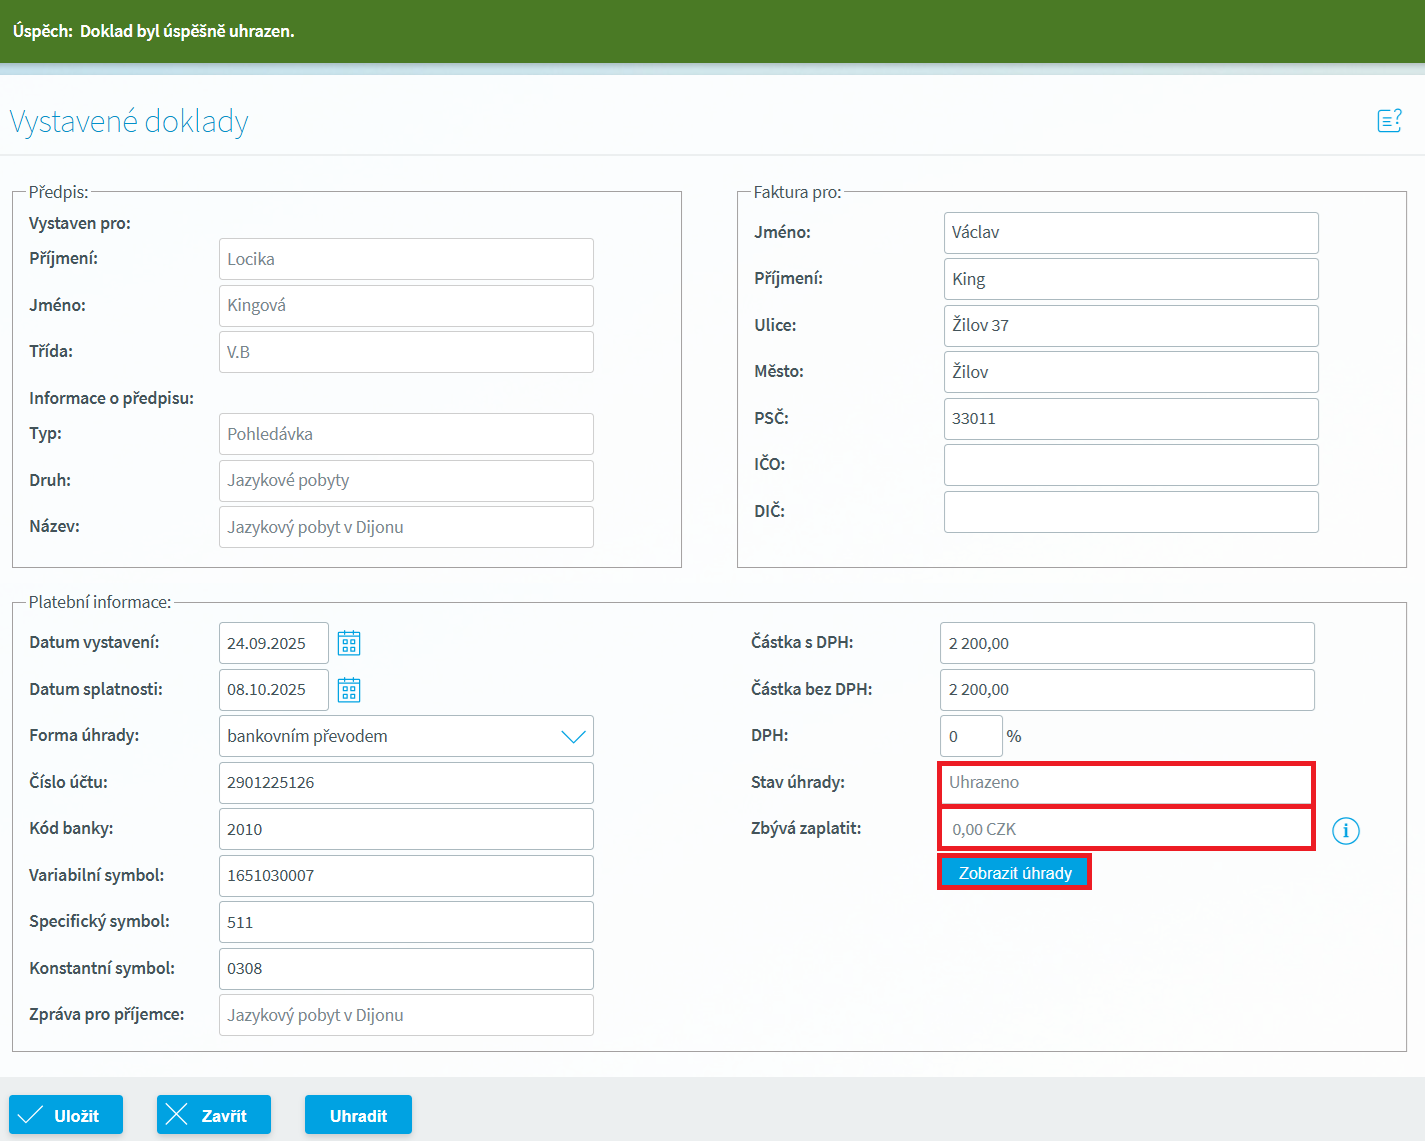The height and width of the screenshot is (1141, 1425).
Task: Focus the Číslo účtu input field
Action: [x=406, y=783]
